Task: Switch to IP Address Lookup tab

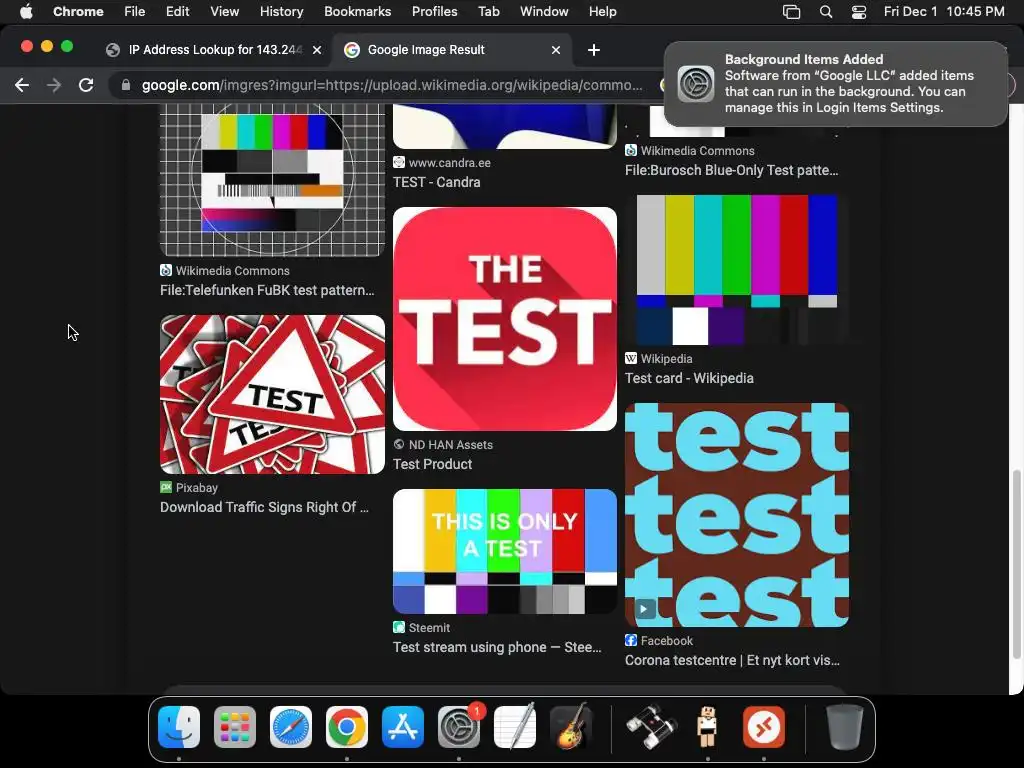Action: pyautogui.click(x=214, y=50)
